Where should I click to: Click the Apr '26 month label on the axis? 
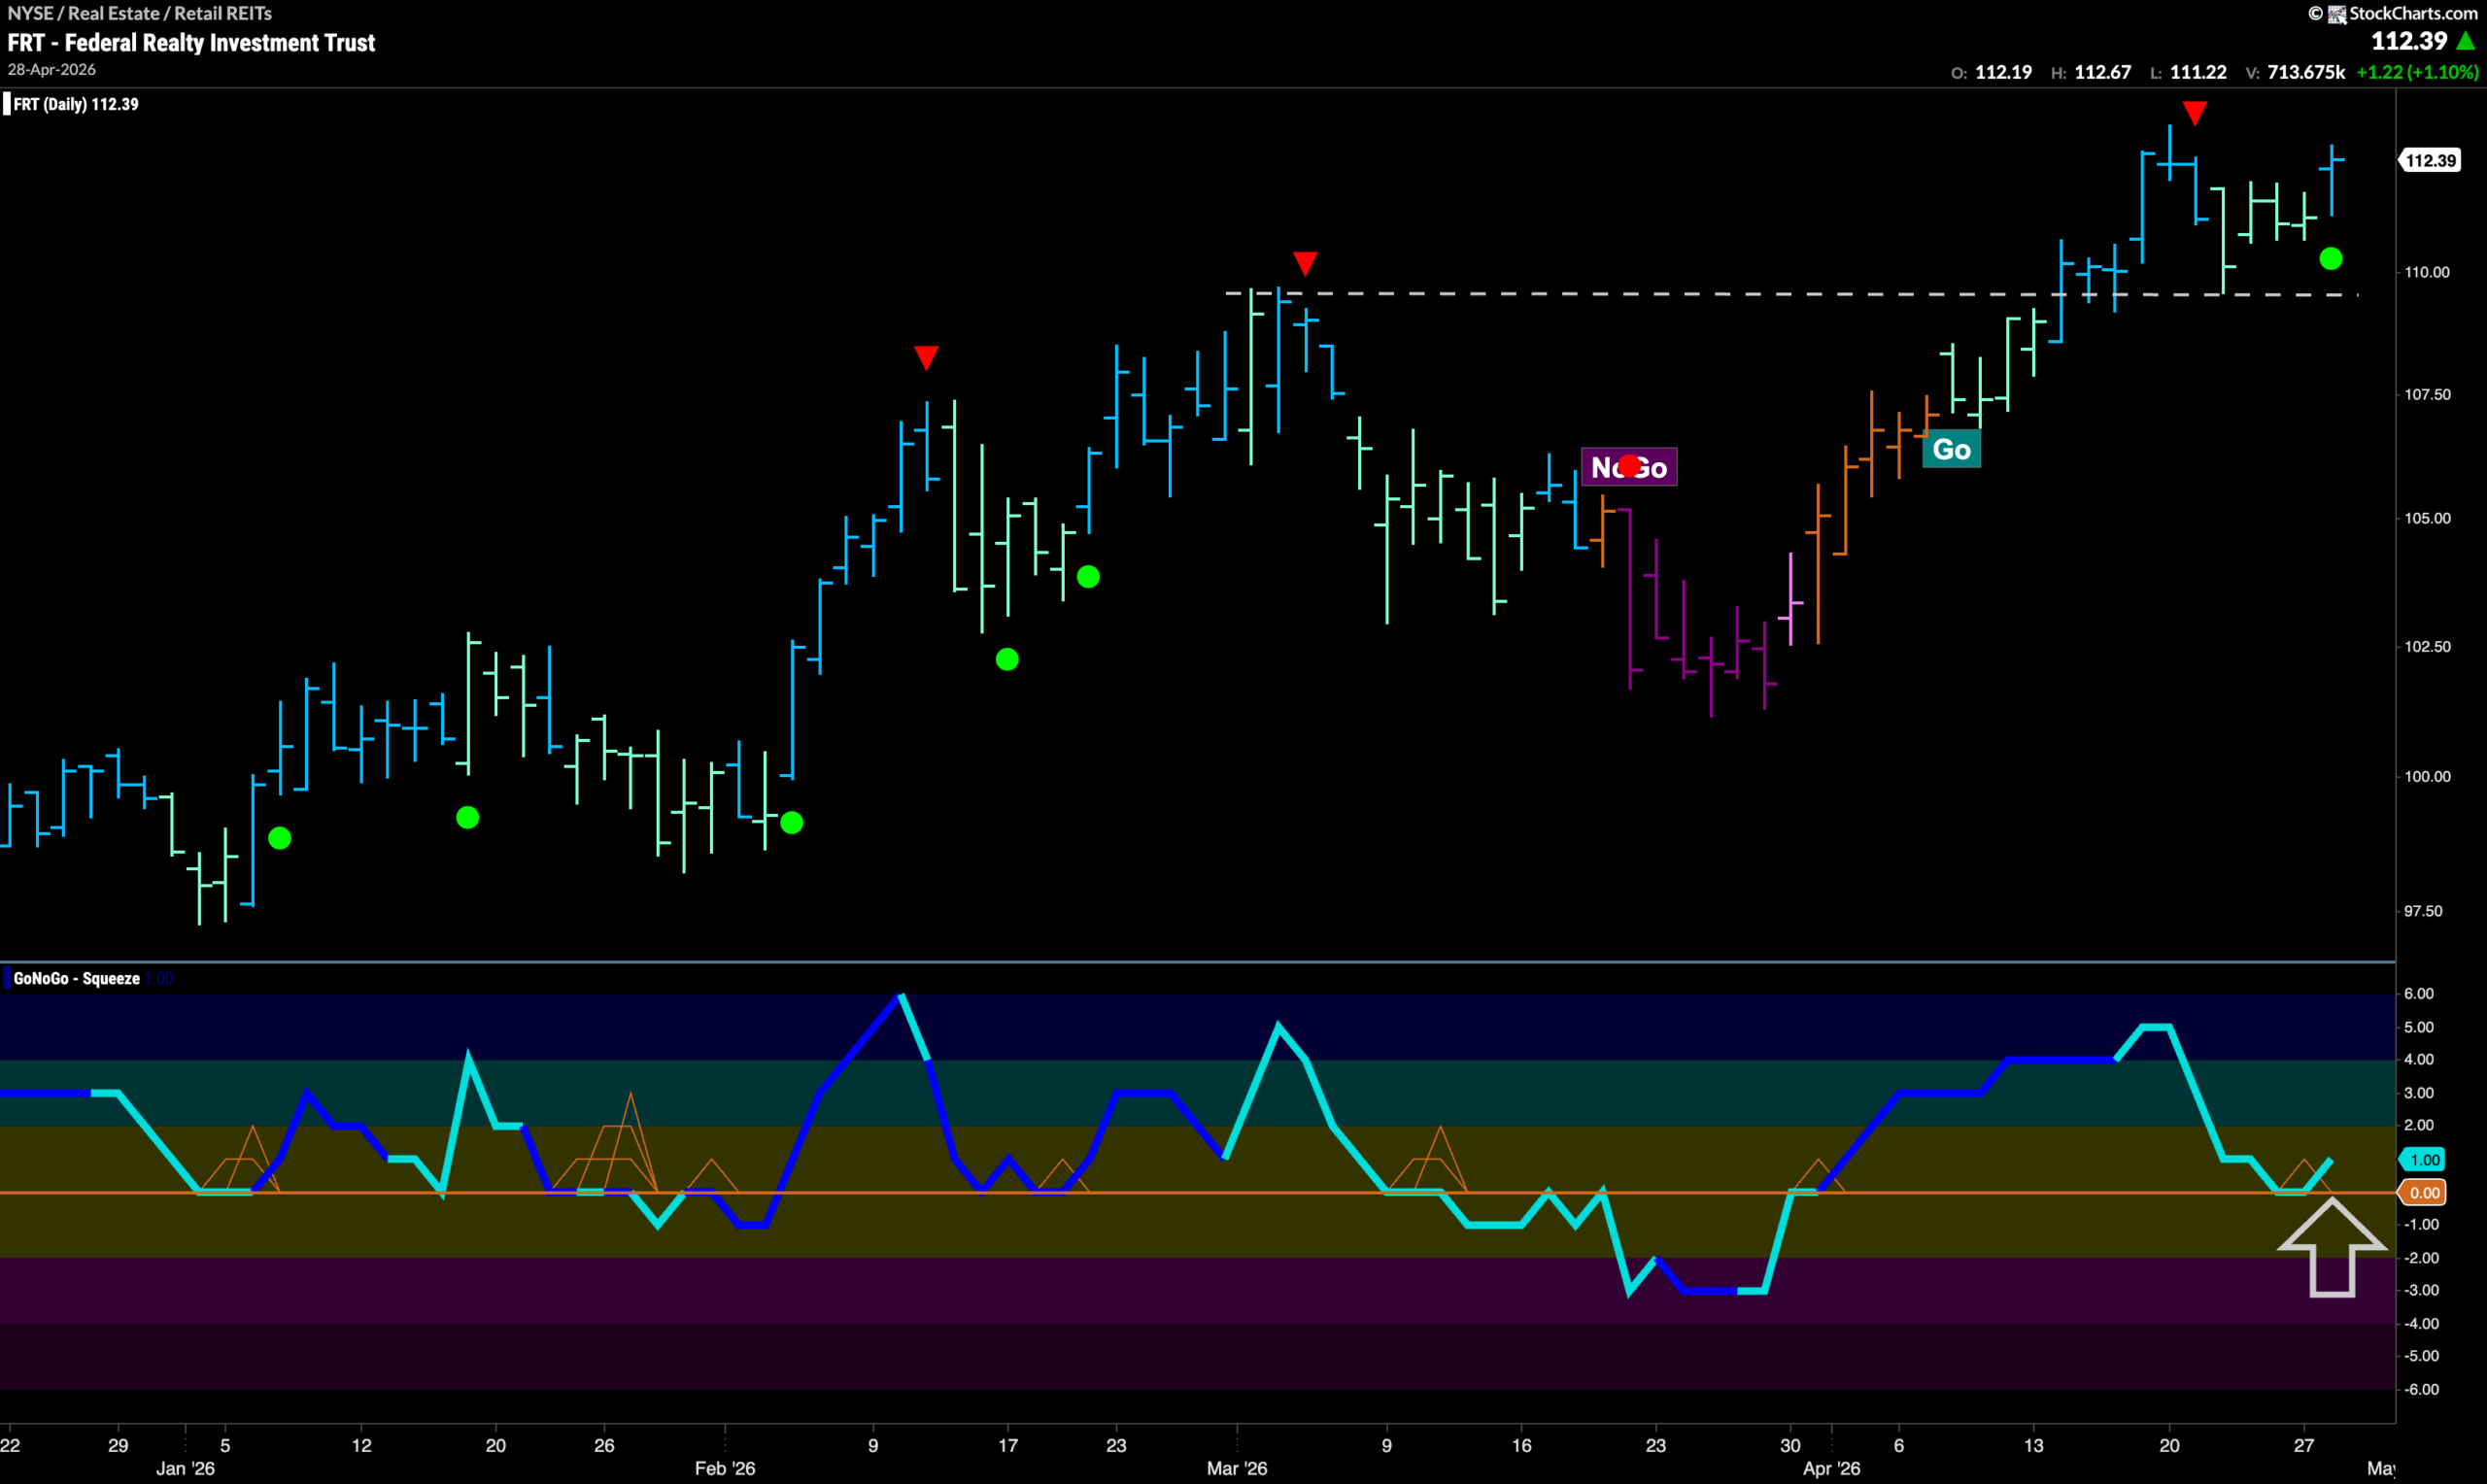click(1831, 1468)
